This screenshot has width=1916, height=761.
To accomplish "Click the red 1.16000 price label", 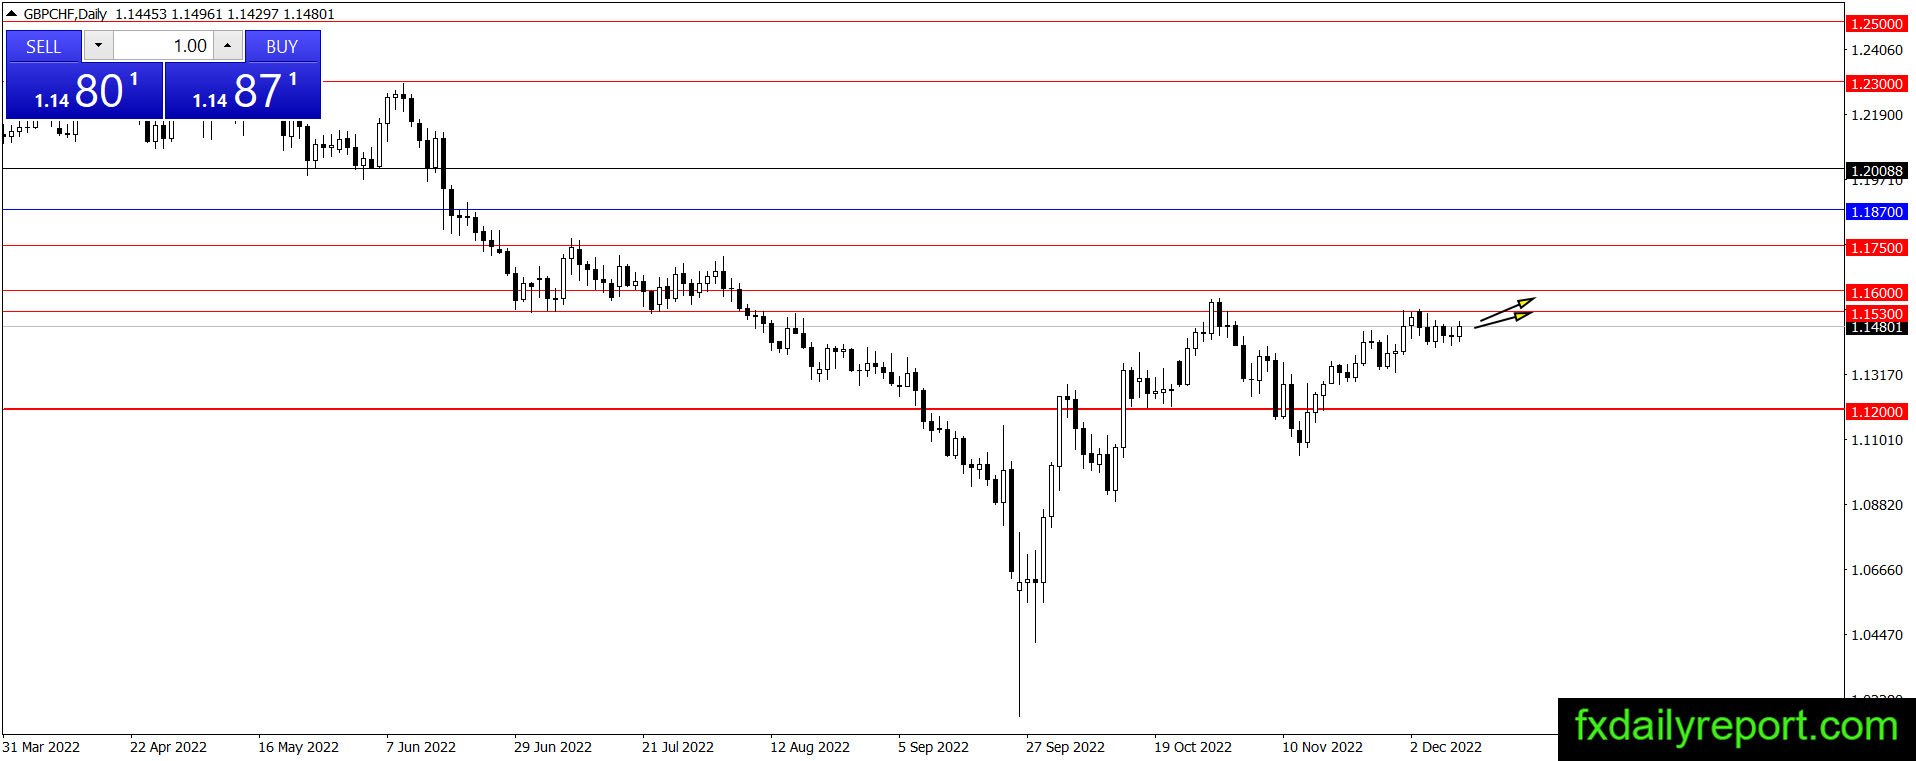I will (1876, 293).
